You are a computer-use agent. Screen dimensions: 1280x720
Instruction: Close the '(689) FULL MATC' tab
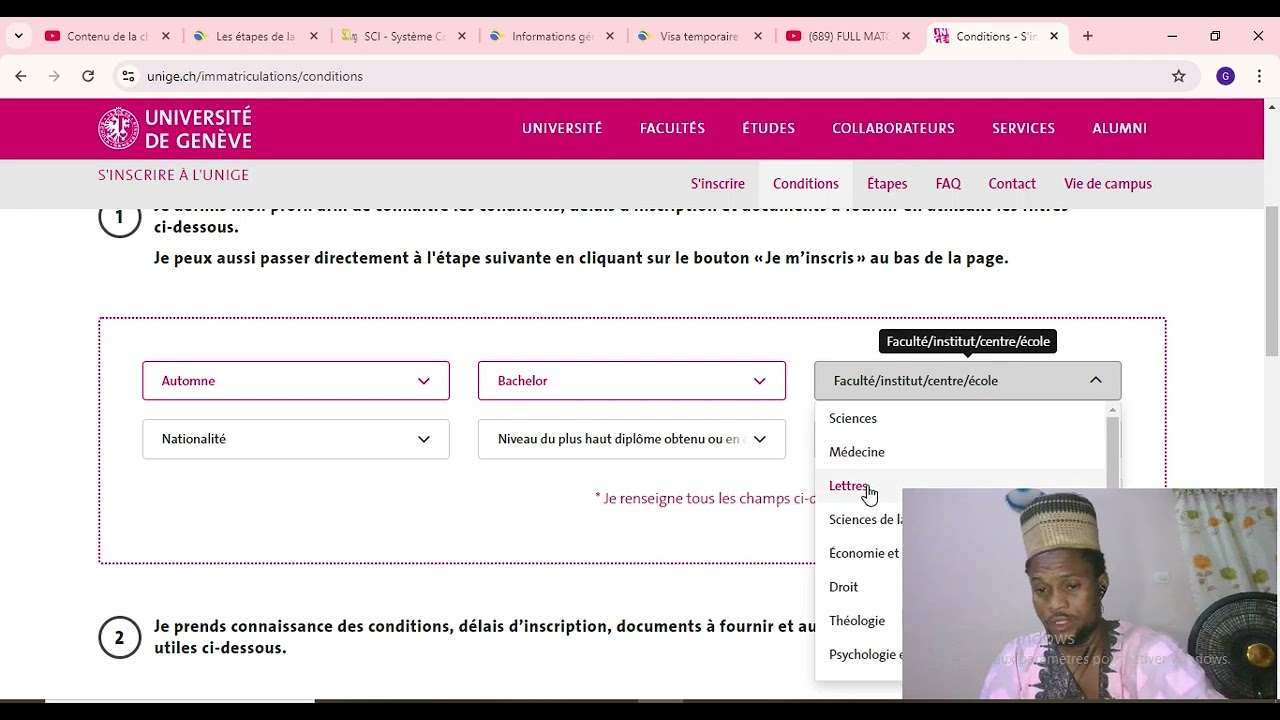point(906,36)
